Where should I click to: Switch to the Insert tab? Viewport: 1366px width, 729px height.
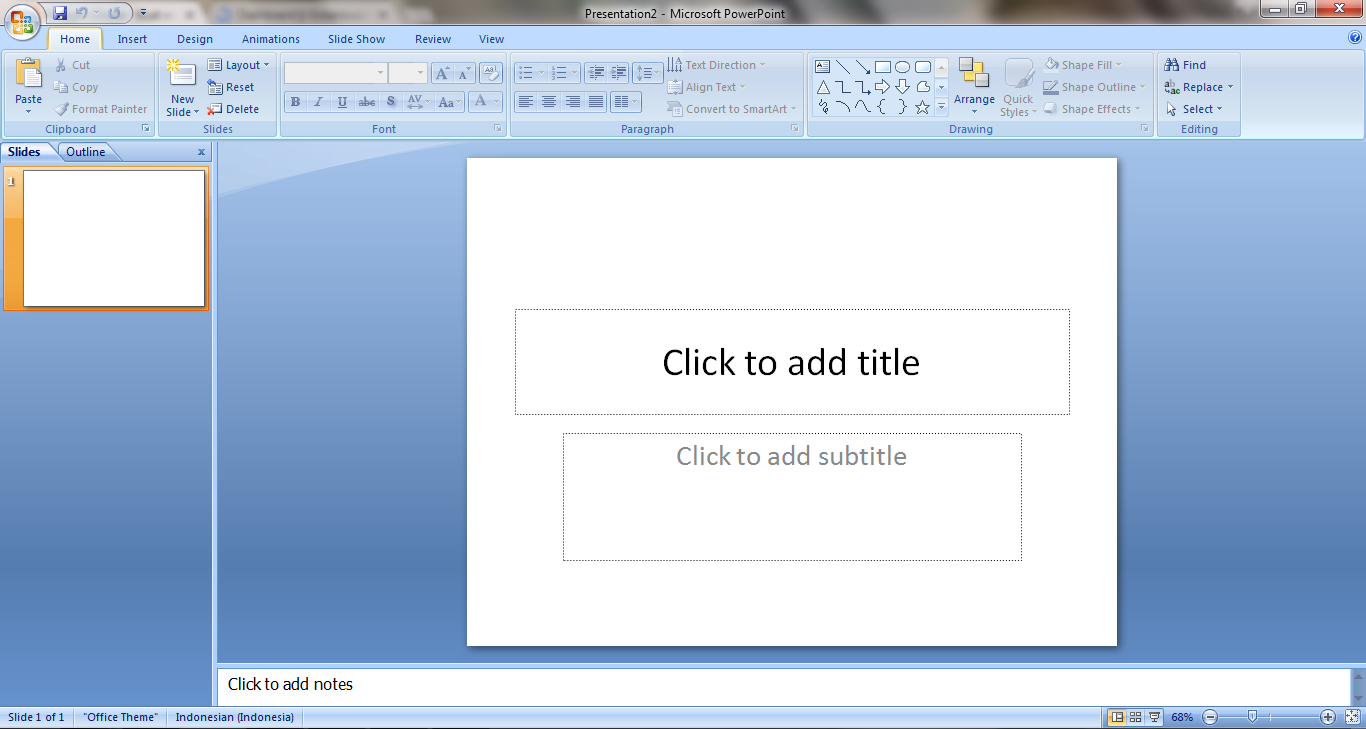tap(132, 39)
